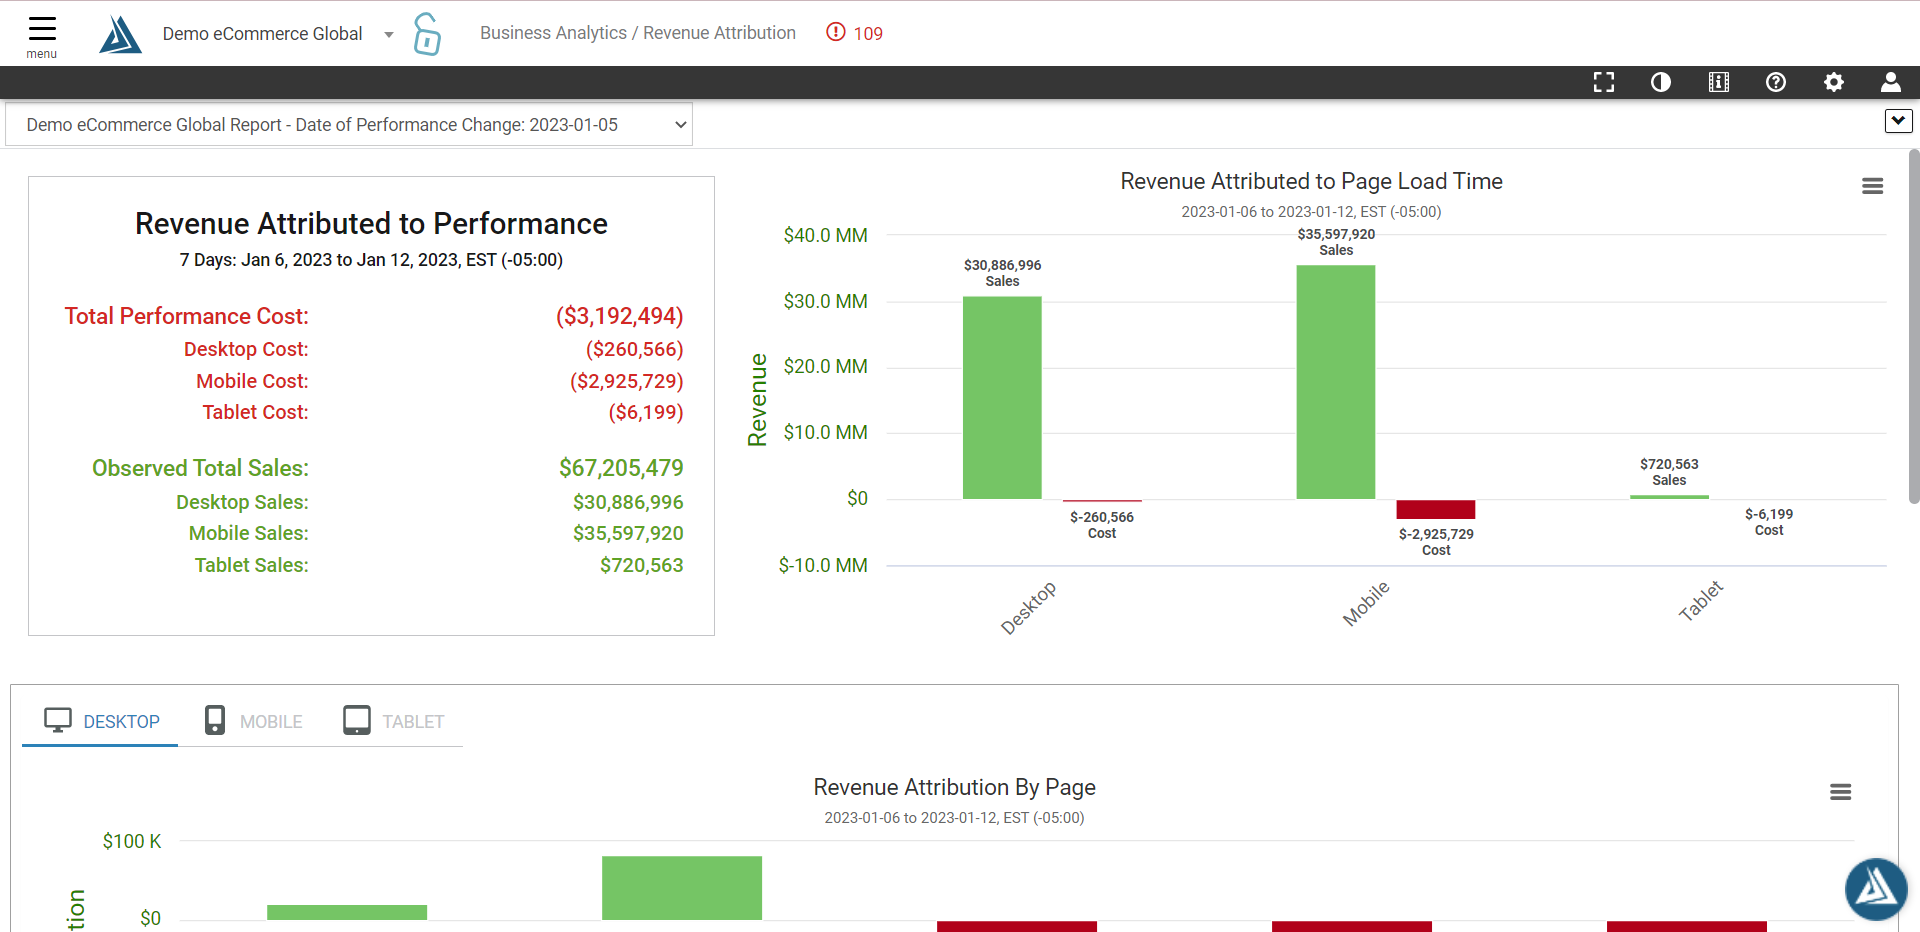The width and height of the screenshot is (1920, 932).
Task: Switch to the TABLET tab
Action: coord(394,721)
